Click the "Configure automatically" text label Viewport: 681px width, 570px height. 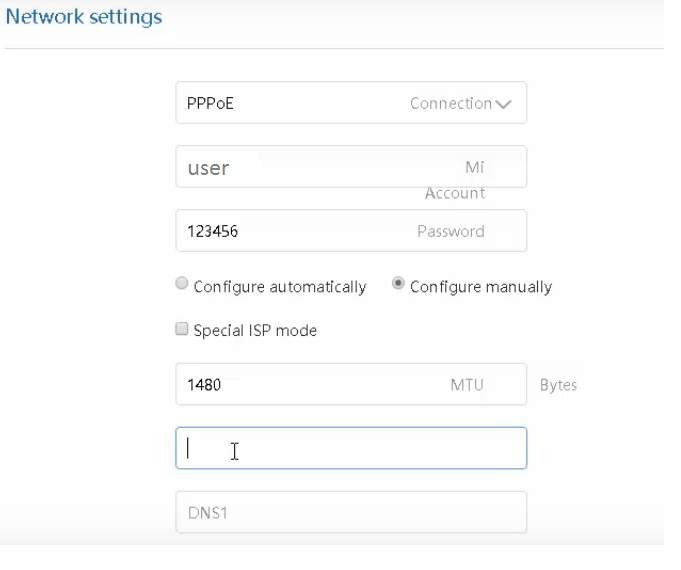280,287
